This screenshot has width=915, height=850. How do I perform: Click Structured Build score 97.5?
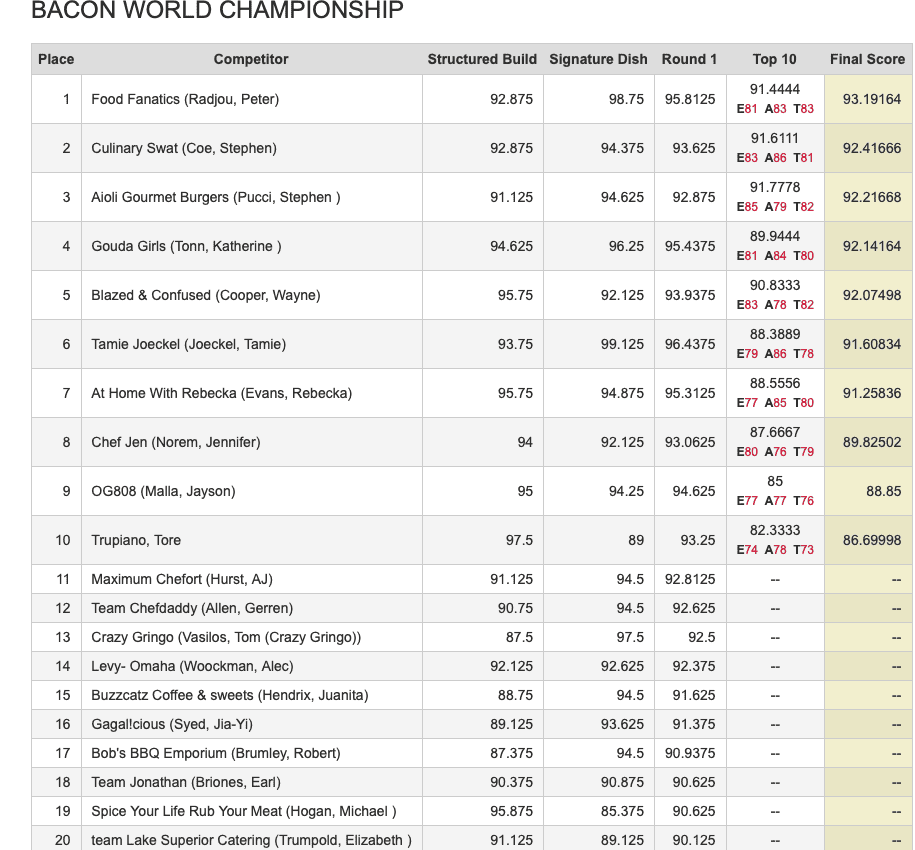pos(519,540)
